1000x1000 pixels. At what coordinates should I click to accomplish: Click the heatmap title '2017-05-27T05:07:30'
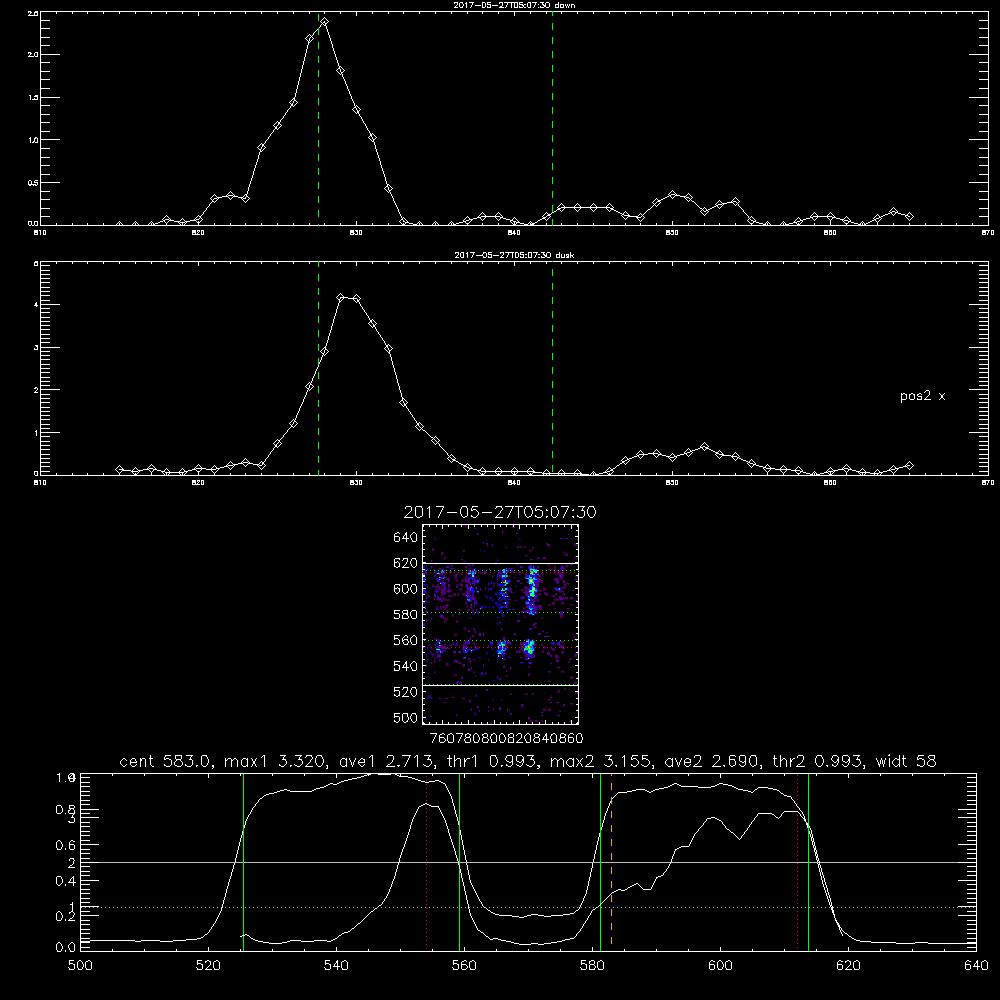click(x=500, y=512)
